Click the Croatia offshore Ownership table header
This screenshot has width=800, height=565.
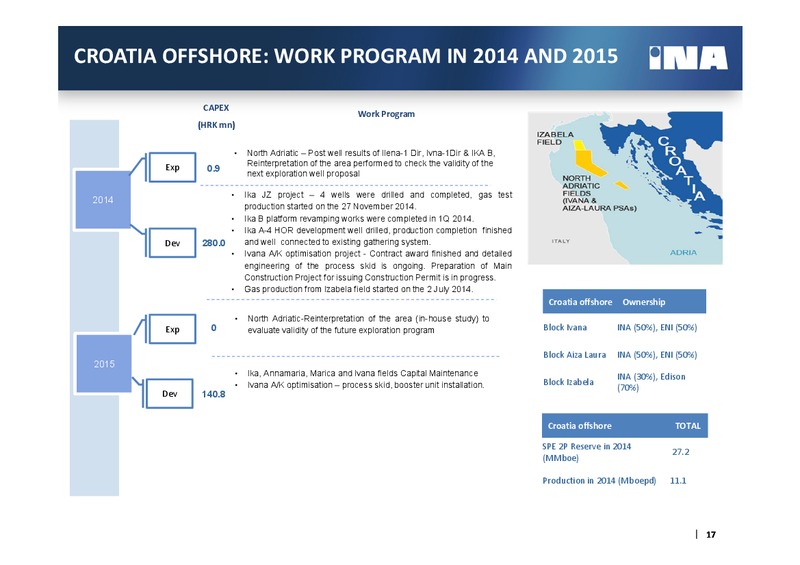[x=624, y=302]
